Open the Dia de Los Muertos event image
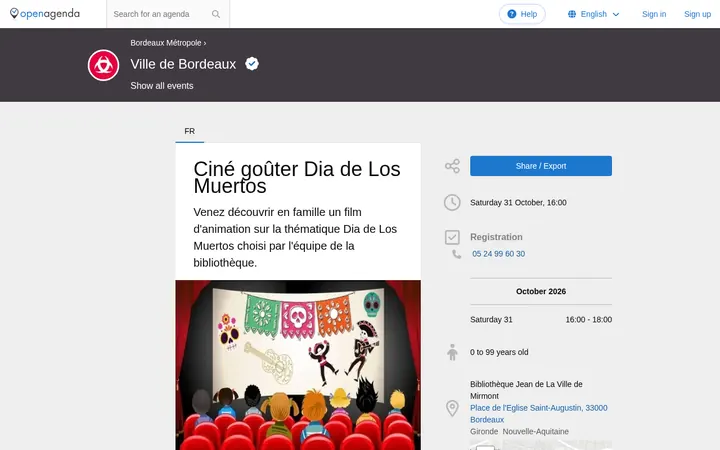720x450 pixels. click(x=298, y=365)
